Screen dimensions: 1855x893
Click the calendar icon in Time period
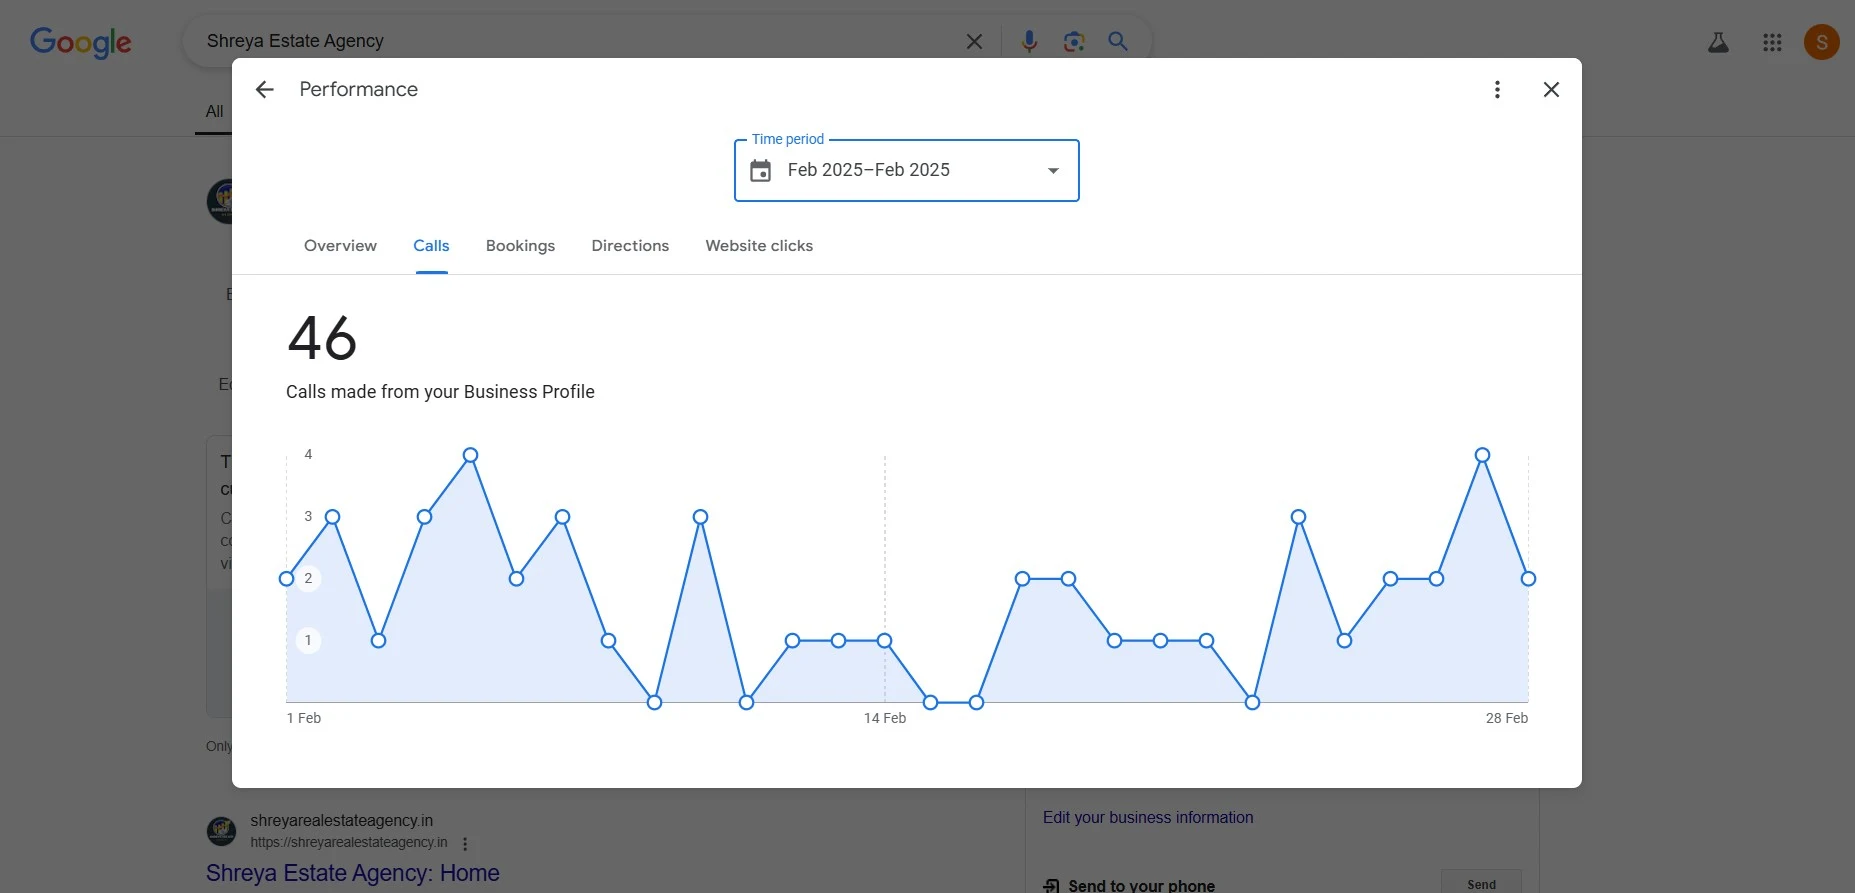(x=761, y=171)
